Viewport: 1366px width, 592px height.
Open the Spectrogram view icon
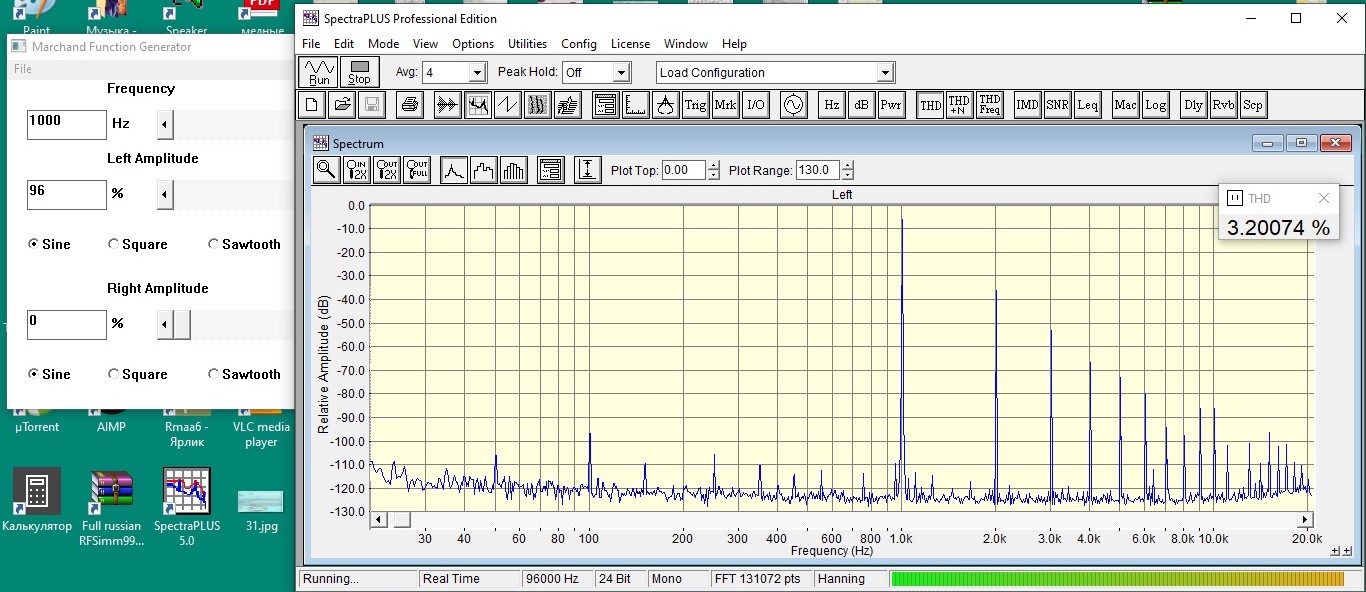point(537,105)
